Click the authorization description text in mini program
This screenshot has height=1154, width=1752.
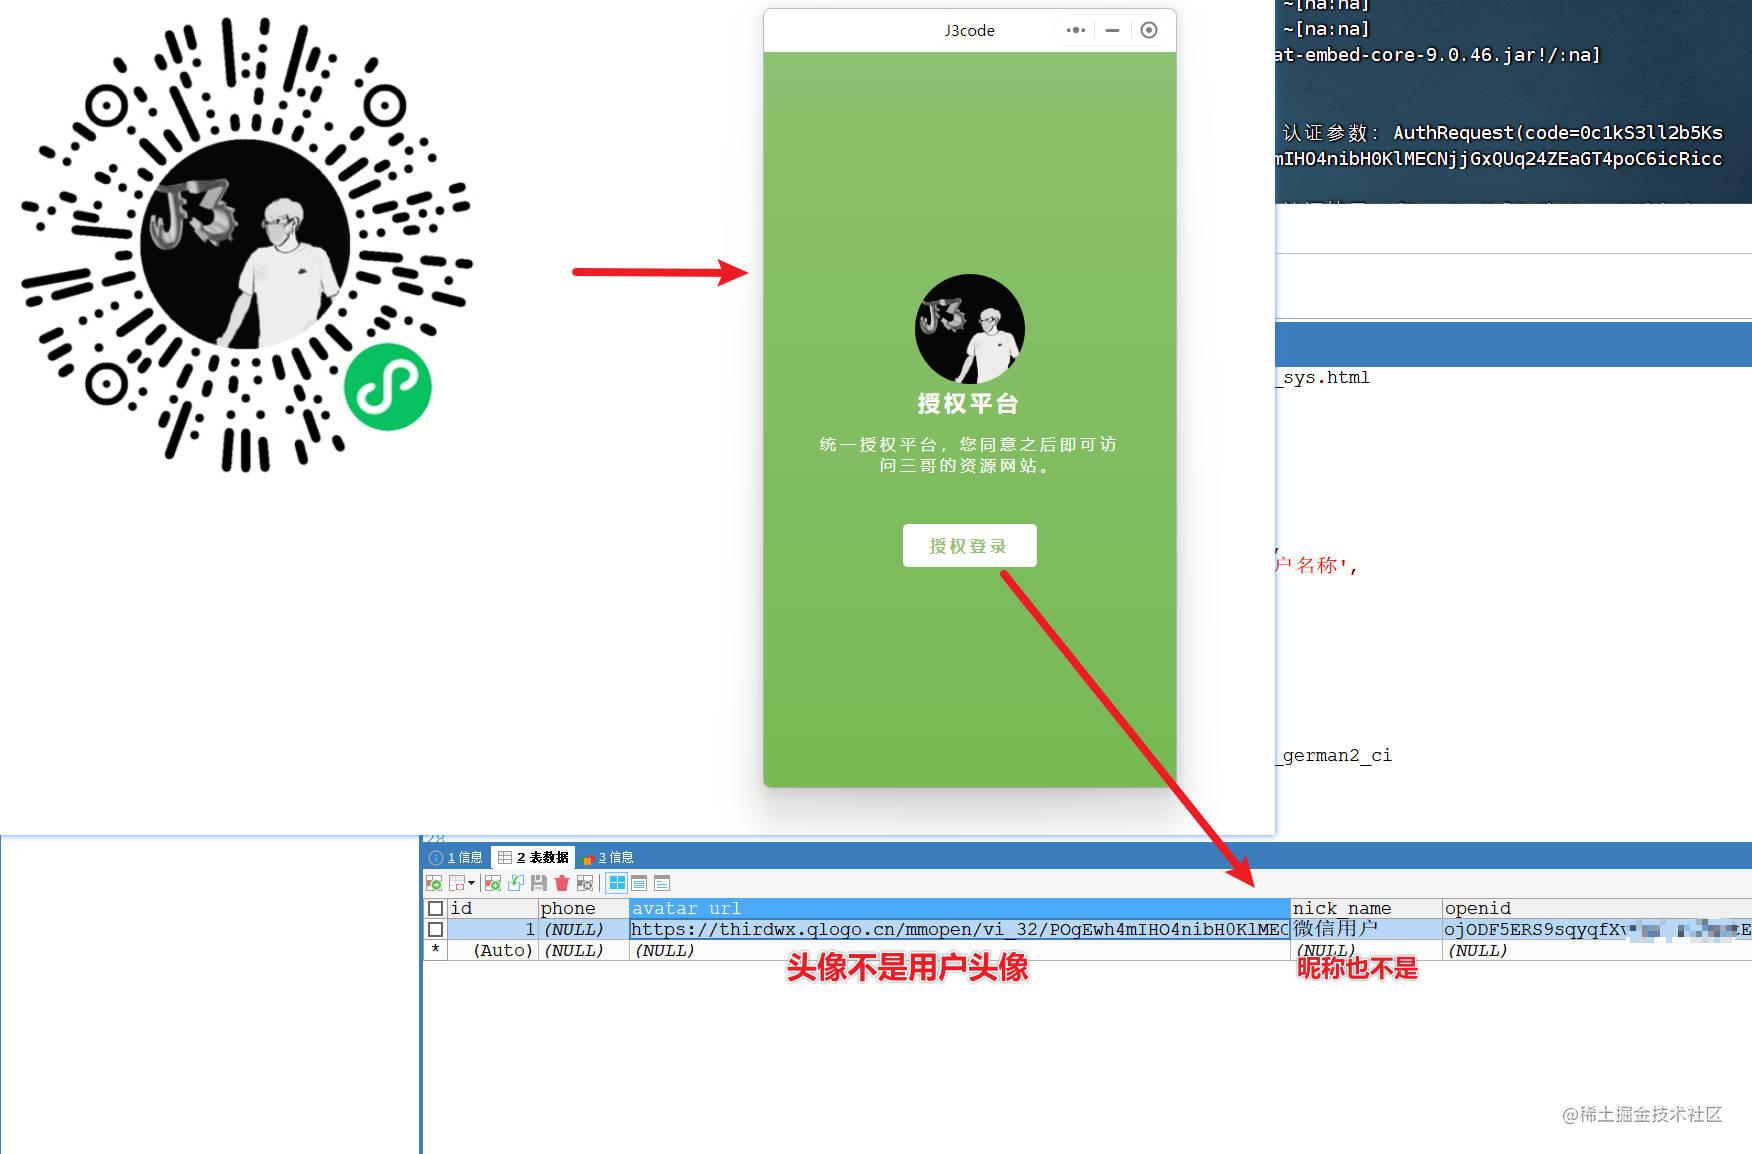coord(968,455)
